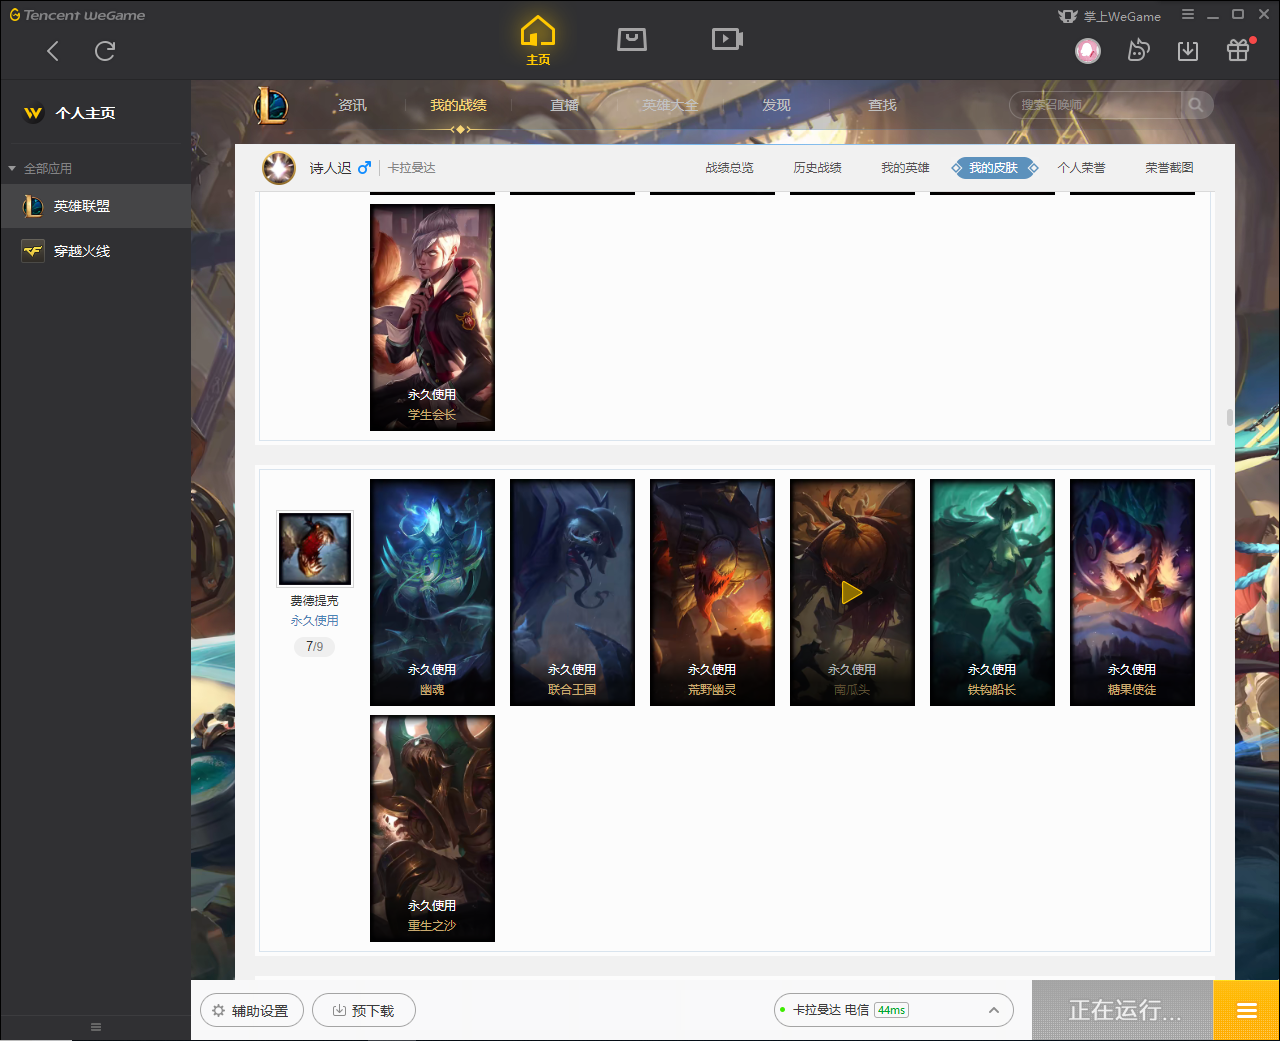This screenshot has width=1280, height=1041.
Task: Switch to the 我的战绩 tab
Action: (x=458, y=105)
